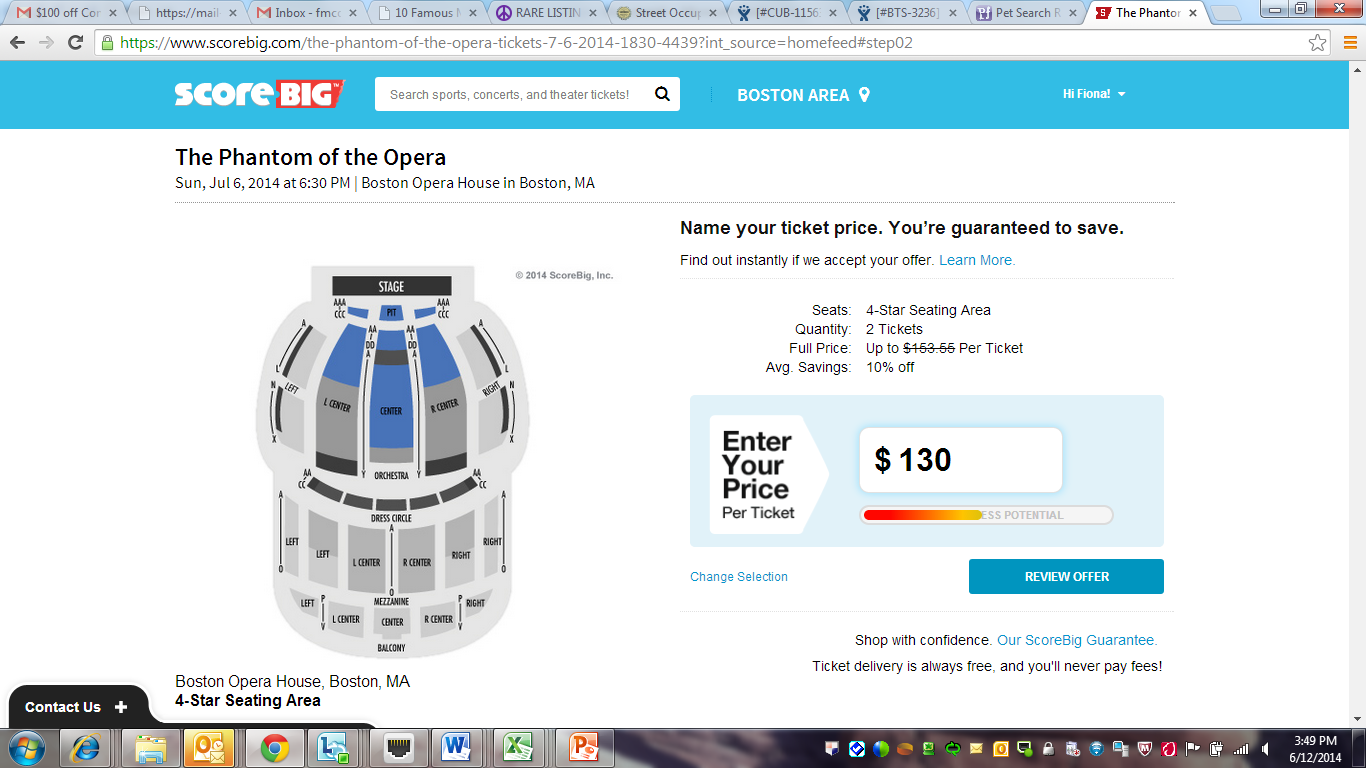Click the ScoreBig logo
Viewport: 1366px width, 768px height.
pyautogui.click(x=259, y=94)
